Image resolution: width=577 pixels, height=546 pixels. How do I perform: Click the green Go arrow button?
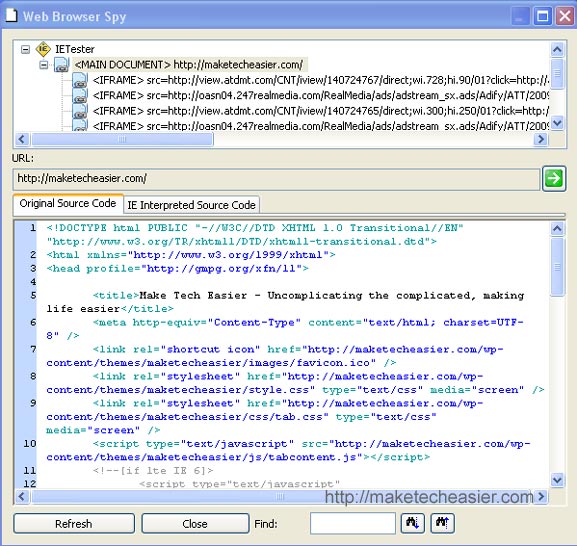(x=554, y=178)
